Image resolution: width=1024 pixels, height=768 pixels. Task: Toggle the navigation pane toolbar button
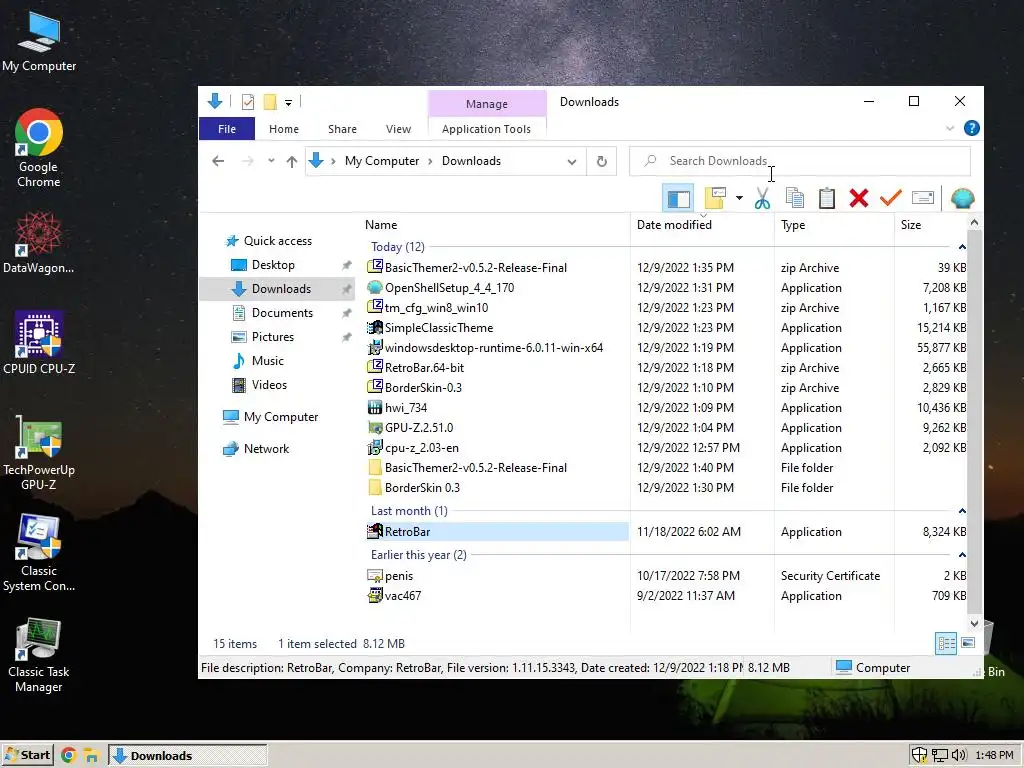pyautogui.click(x=678, y=198)
